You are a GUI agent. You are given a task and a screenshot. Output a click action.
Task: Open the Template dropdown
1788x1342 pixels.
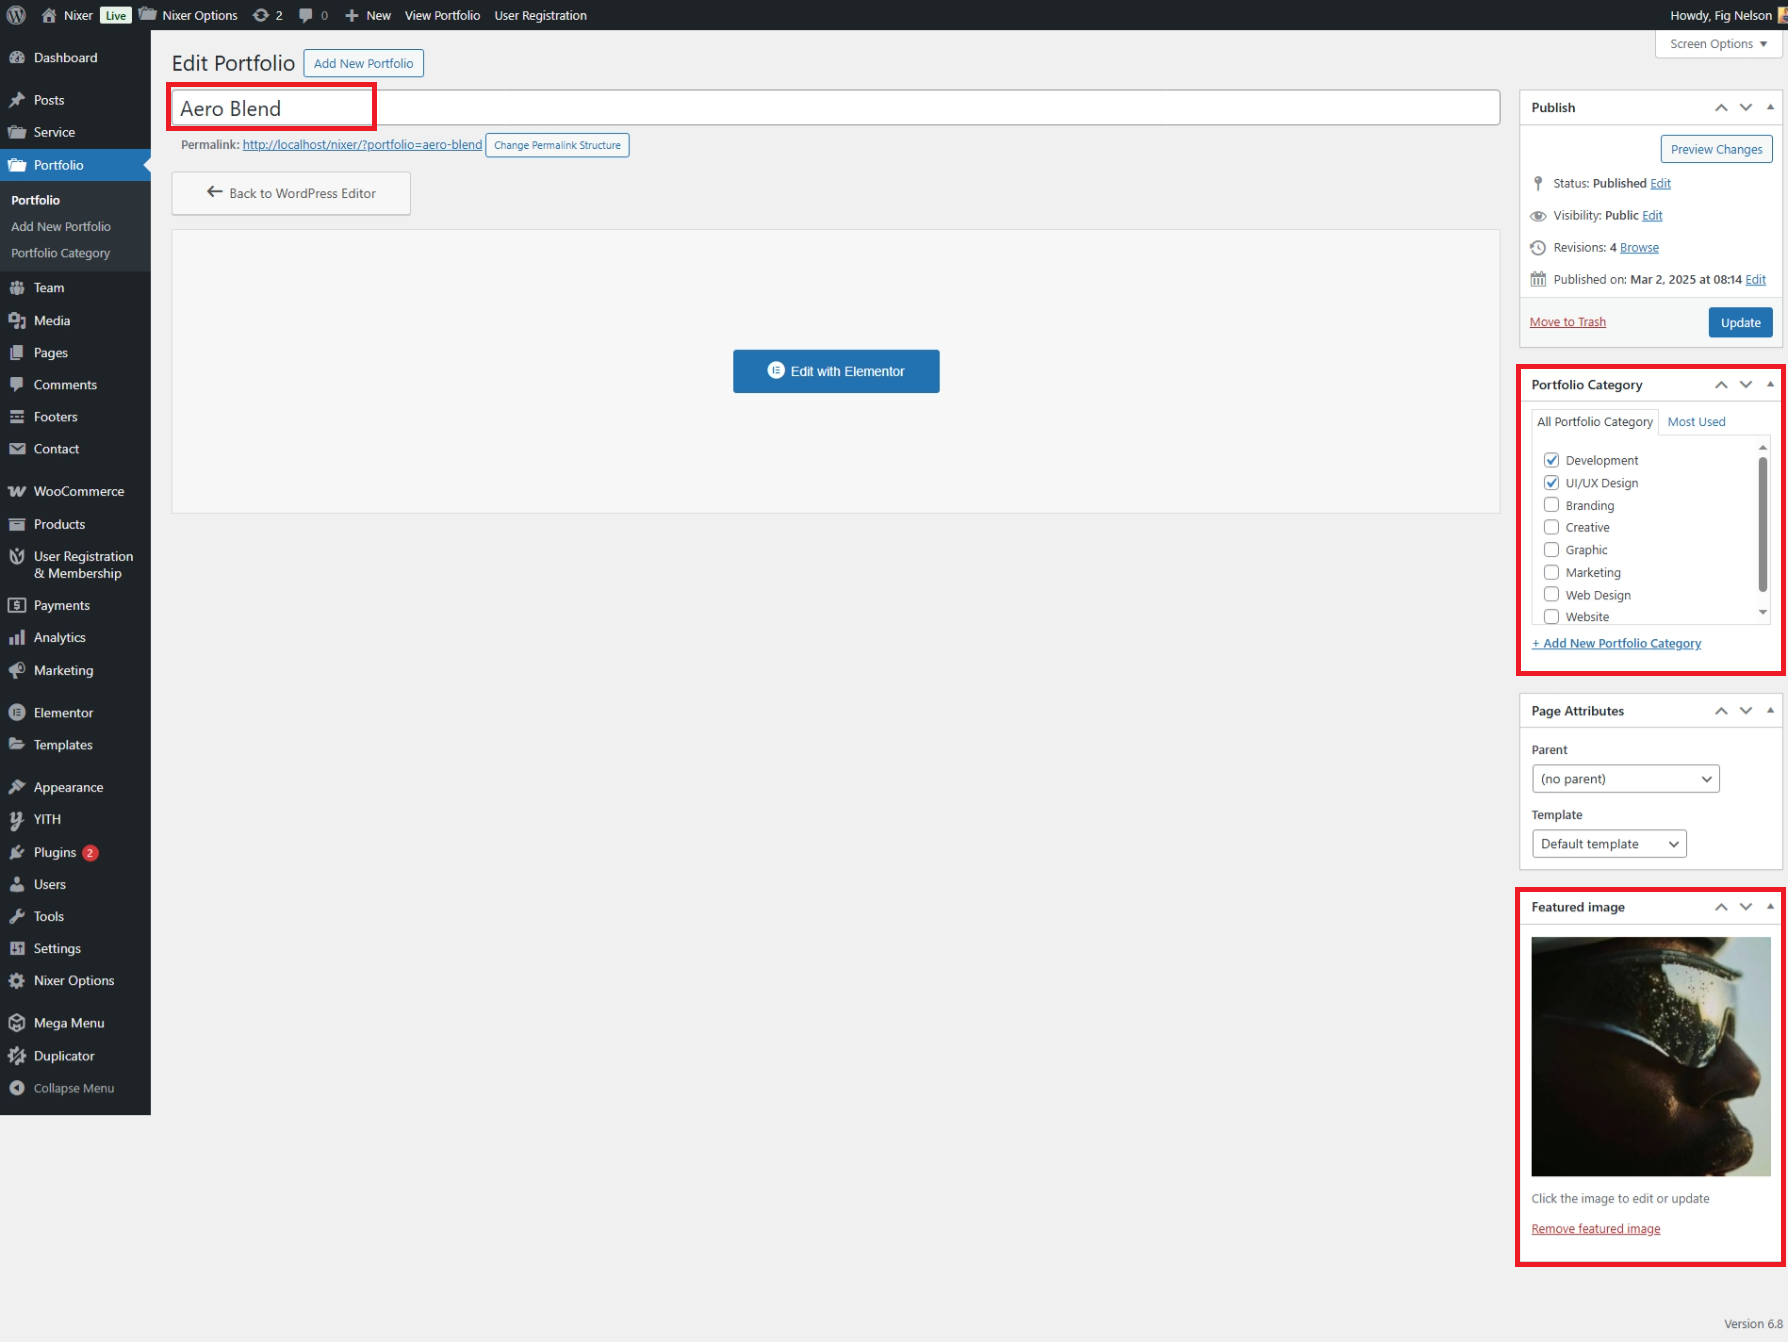(1608, 844)
